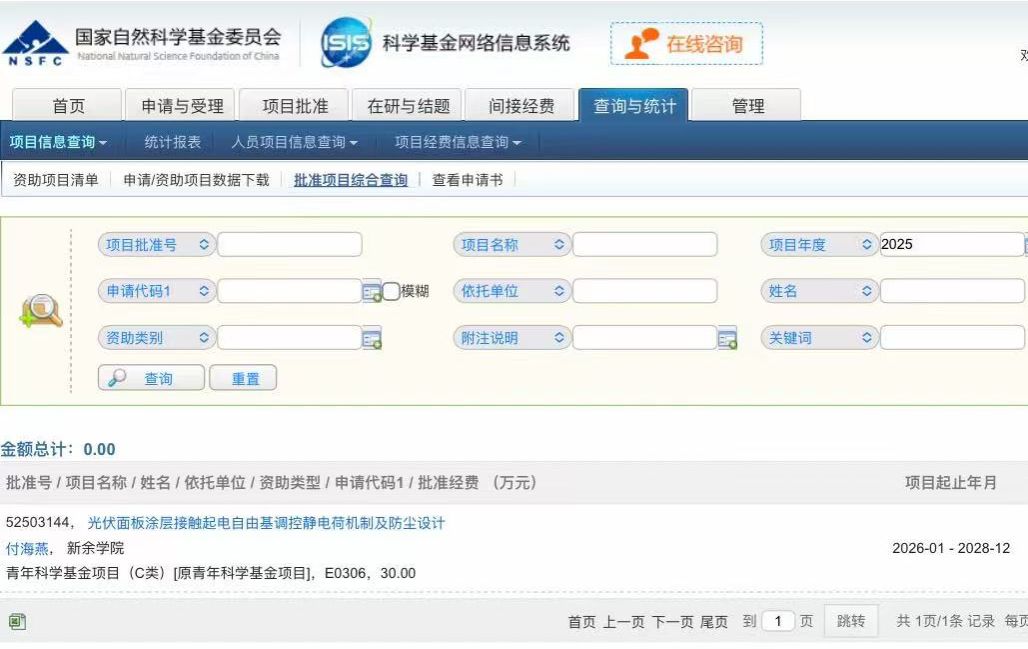Open the 光伏面板涂层 project title link
The height and width of the screenshot is (649, 1028).
pyautogui.click(x=266, y=523)
